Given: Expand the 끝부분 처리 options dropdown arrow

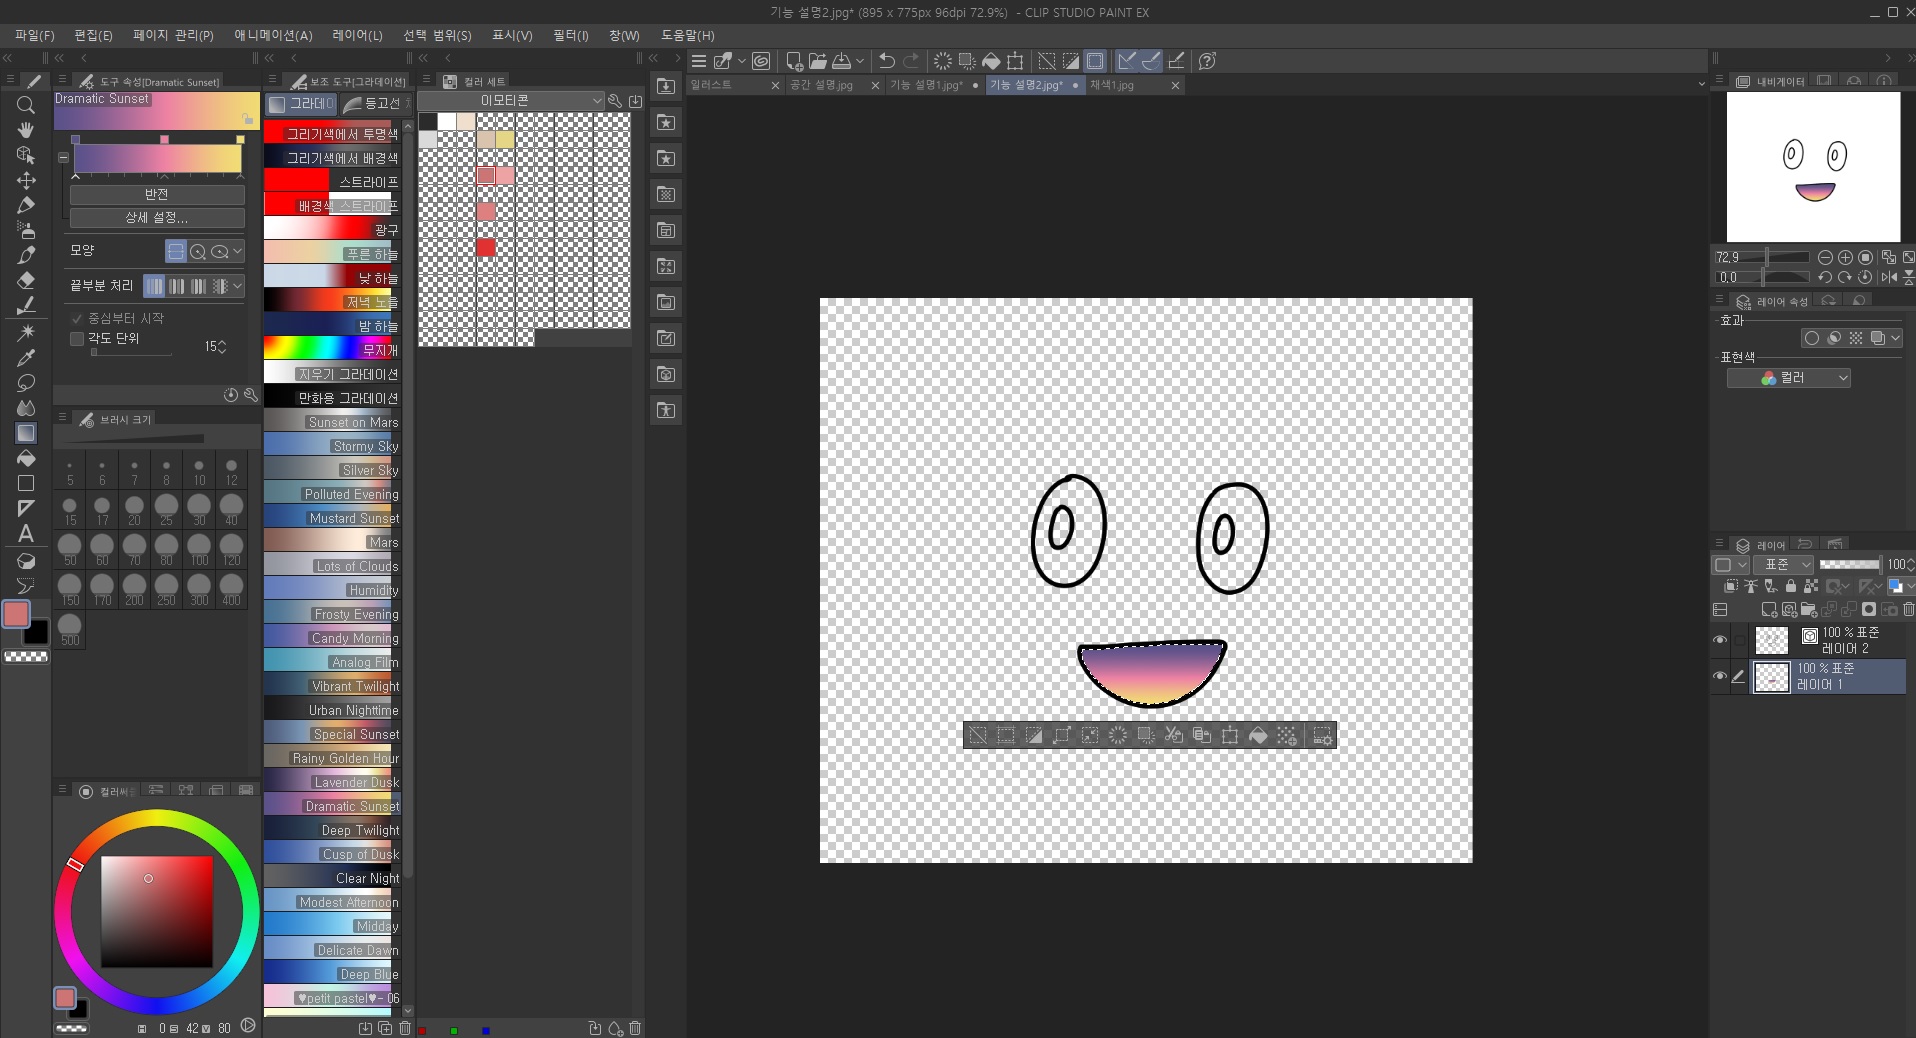Looking at the screenshot, I should (x=238, y=286).
